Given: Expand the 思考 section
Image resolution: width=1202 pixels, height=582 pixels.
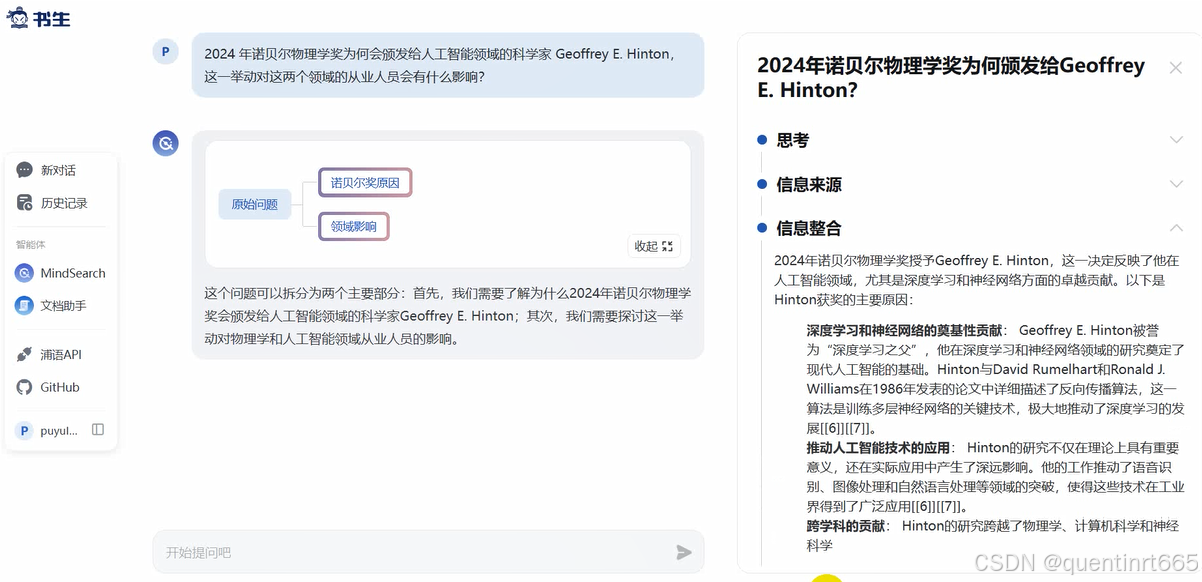Looking at the screenshot, I should pos(1176,140).
